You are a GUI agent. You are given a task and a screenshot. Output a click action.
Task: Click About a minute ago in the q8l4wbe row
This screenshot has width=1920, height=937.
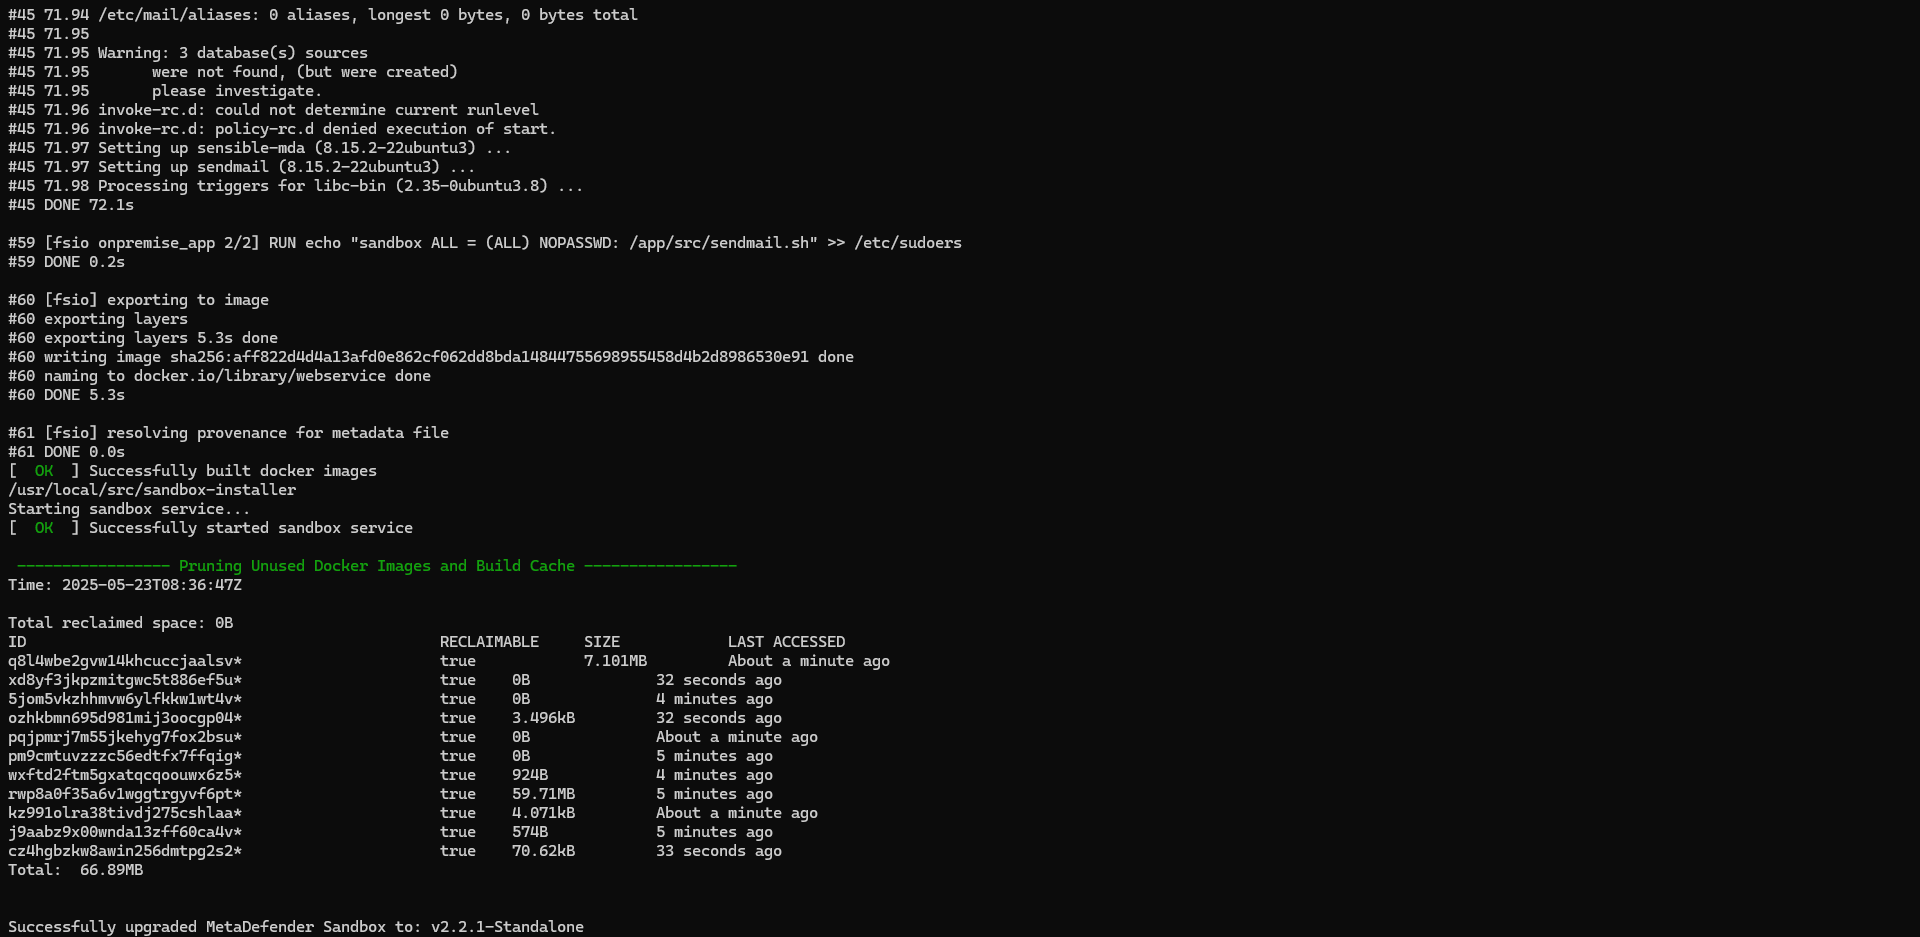[809, 661]
